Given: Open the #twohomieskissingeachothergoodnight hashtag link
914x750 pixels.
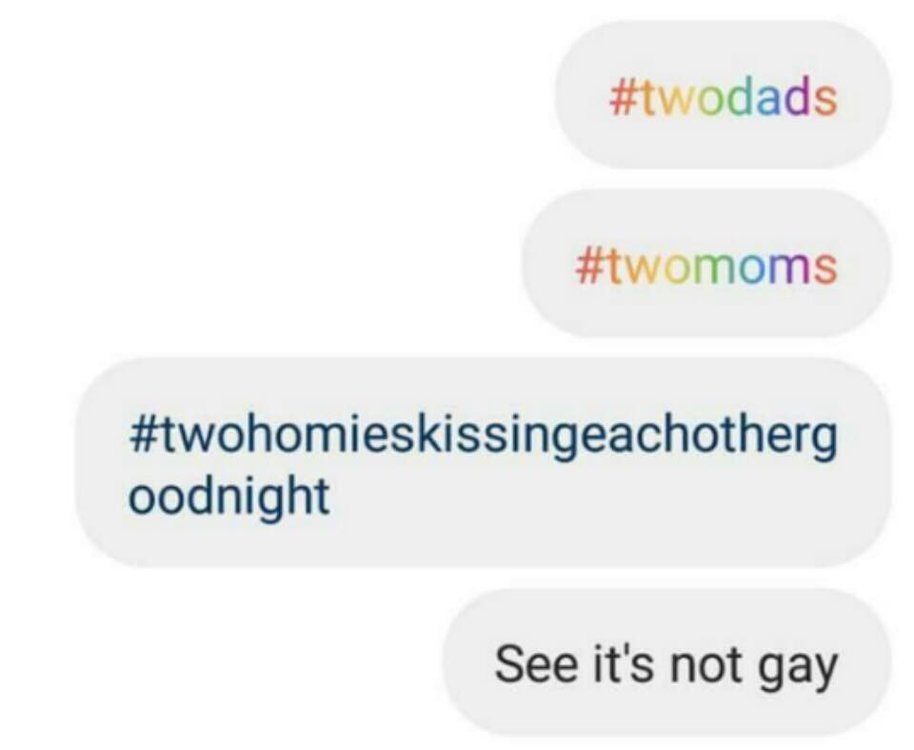Looking at the screenshot, I should click(x=483, y=467).
